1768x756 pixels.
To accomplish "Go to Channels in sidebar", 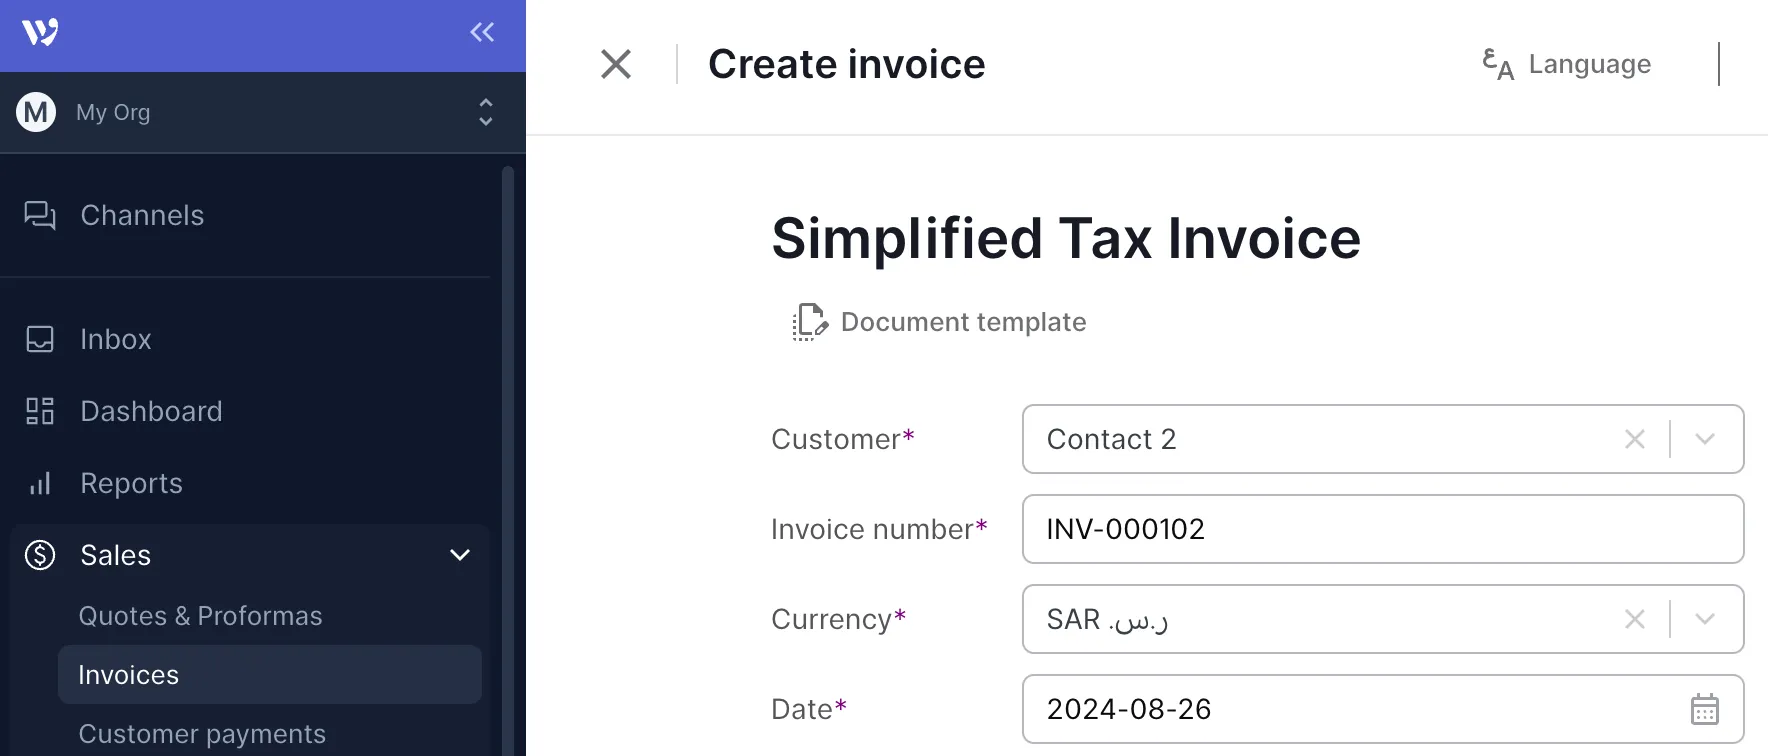I will tap(142, 215).
